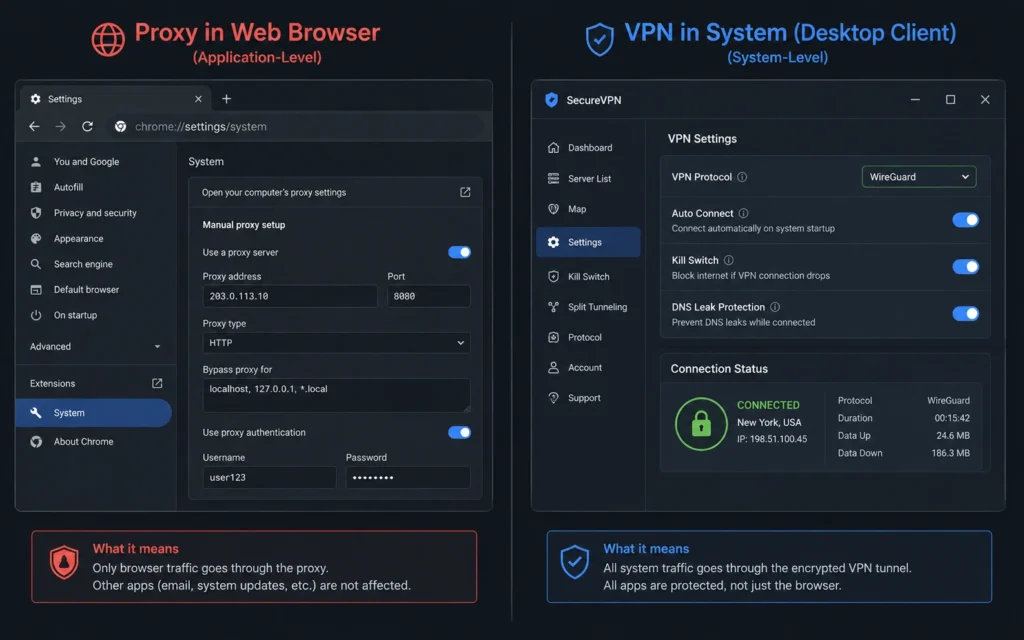Screen dimensions: 1024x640
Task: Click the Chrome logo in the address bar
Action: coord(120,127)
